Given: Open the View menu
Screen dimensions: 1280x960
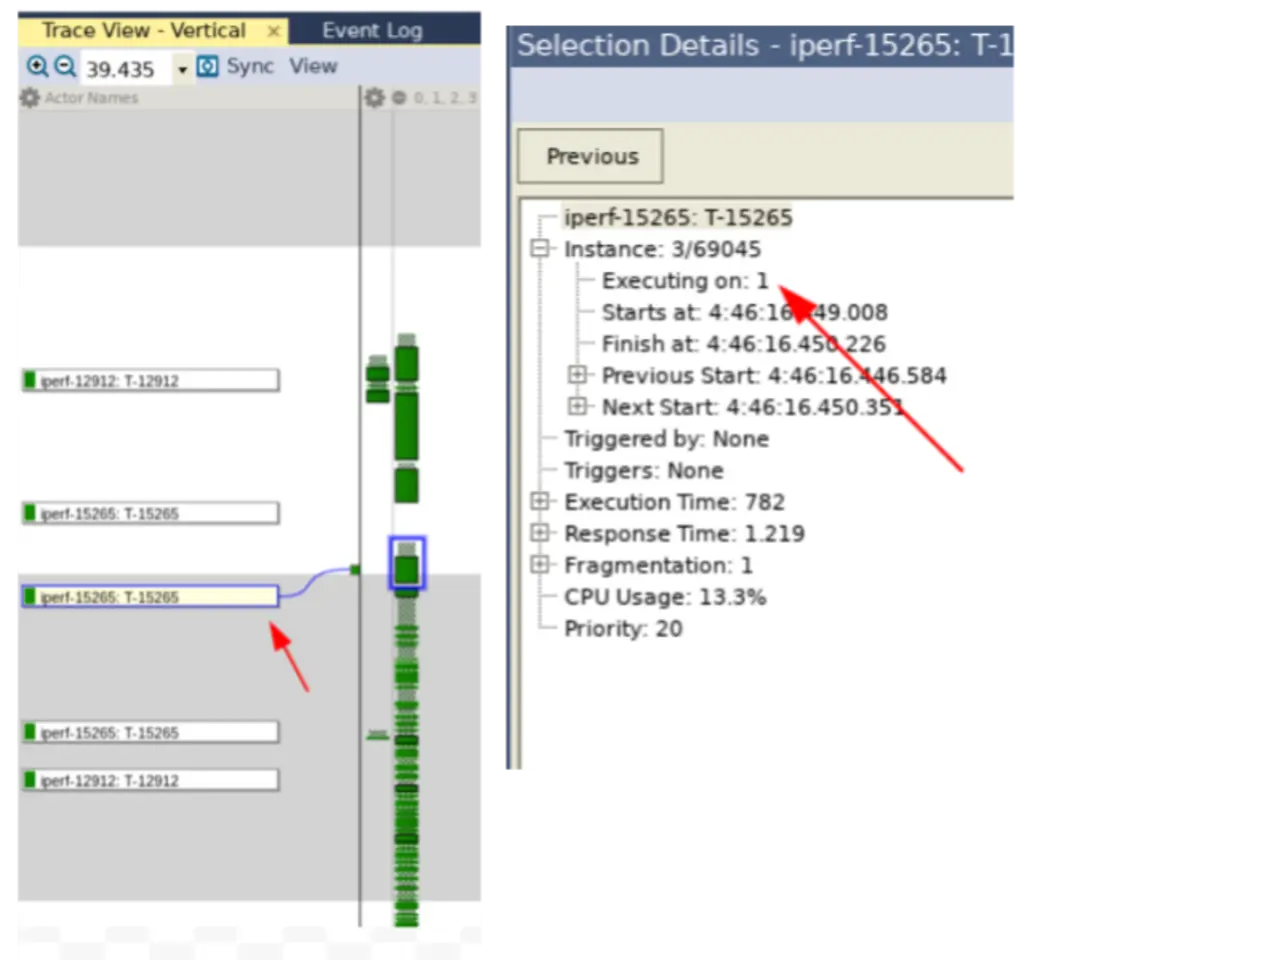Looking at the screenshot, I should 313,67.
